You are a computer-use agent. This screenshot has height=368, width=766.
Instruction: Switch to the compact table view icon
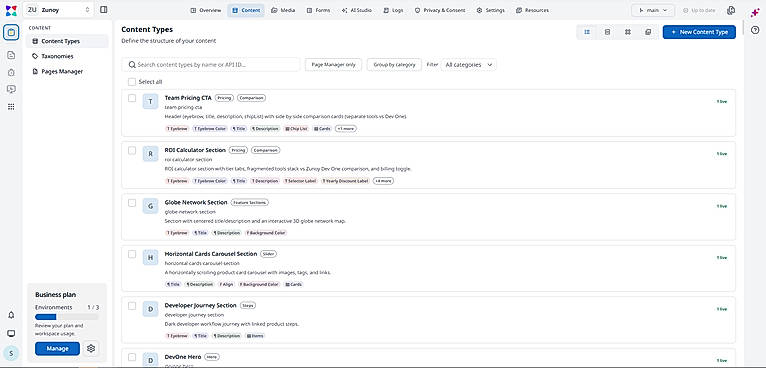607,32
